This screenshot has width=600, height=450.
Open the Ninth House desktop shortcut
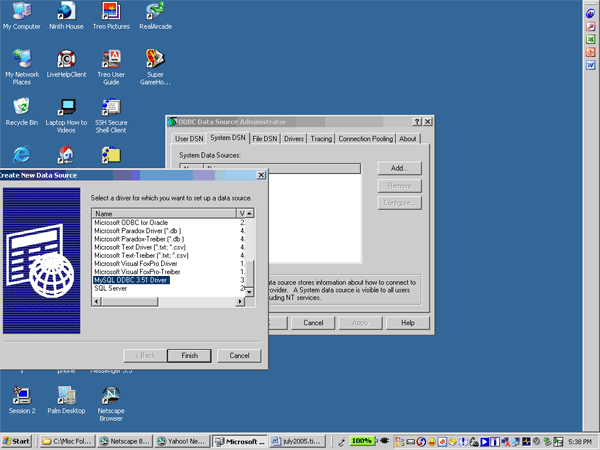coord(66,15)
